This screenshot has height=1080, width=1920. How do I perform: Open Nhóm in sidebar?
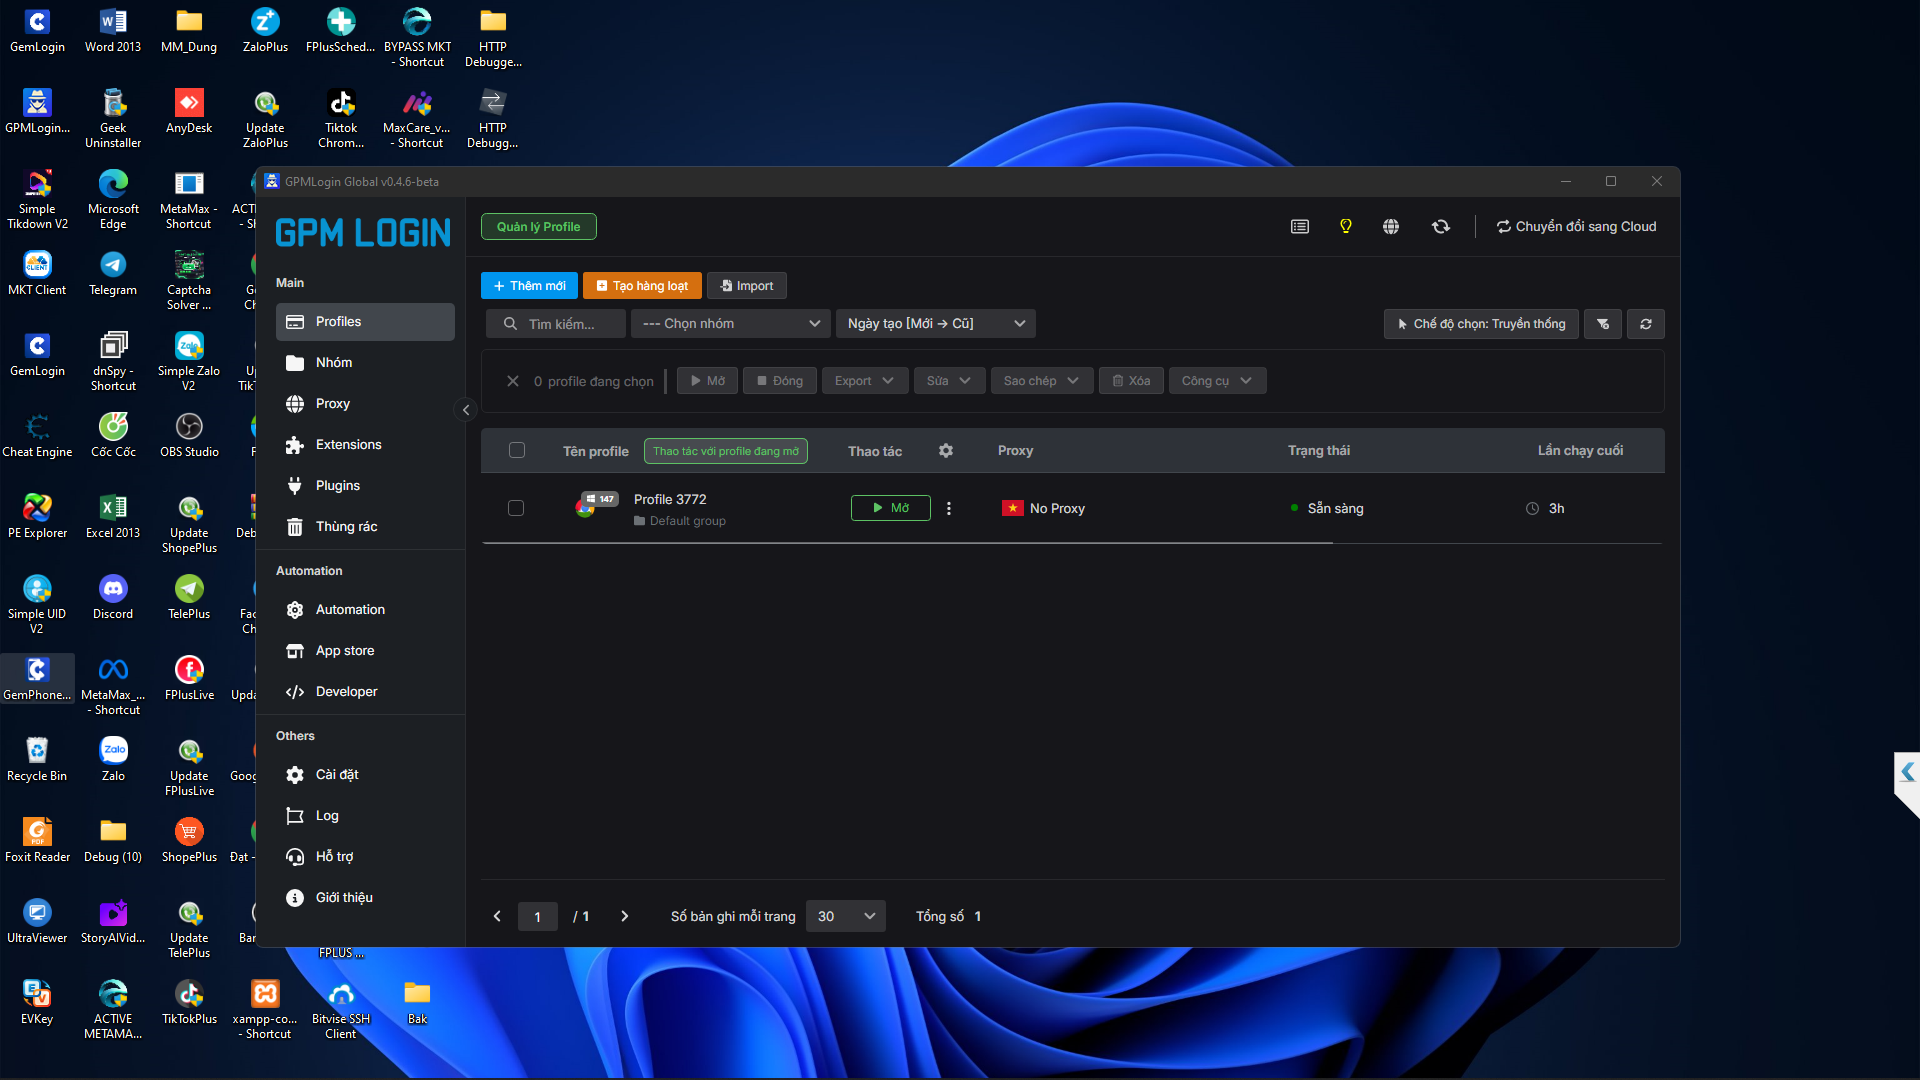(x=365, y=363)
